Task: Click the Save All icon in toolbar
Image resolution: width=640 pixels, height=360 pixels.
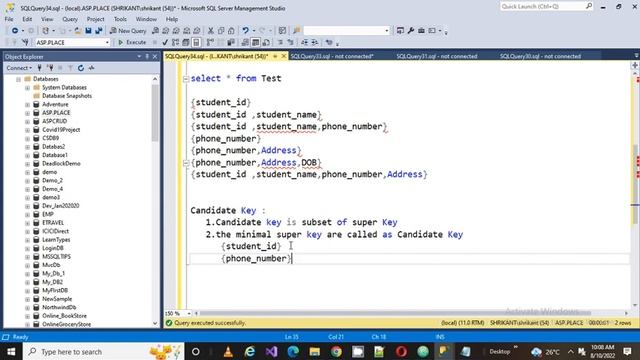Action: 99,31
